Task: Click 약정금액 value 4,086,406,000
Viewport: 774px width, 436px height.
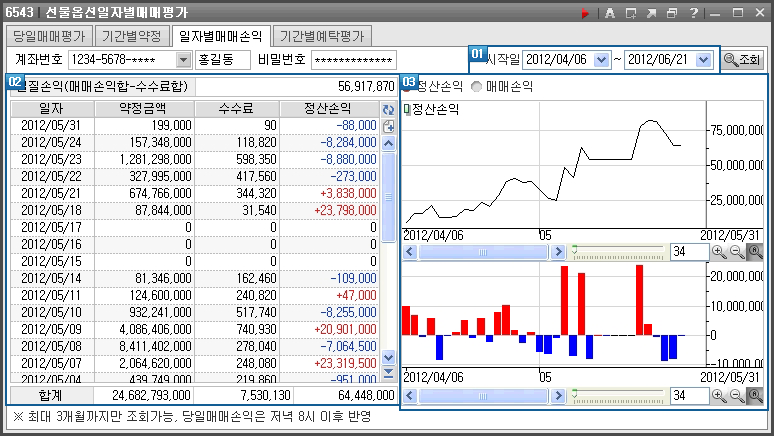Action: pos(155,329)
